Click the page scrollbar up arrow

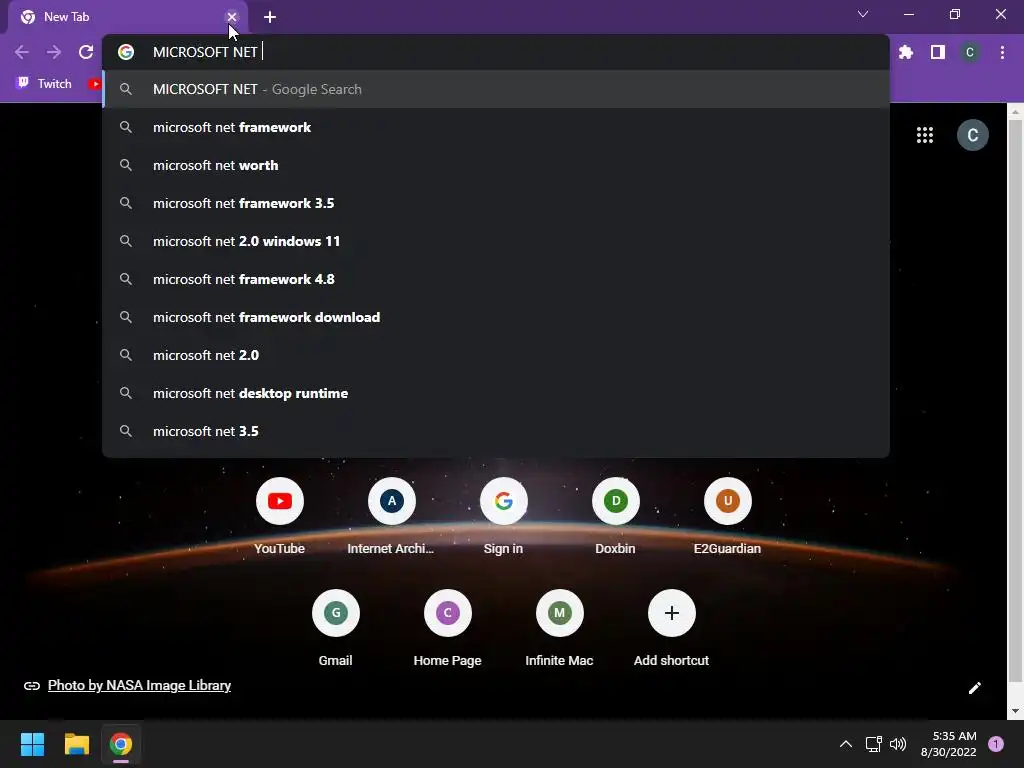point(1015,112)
